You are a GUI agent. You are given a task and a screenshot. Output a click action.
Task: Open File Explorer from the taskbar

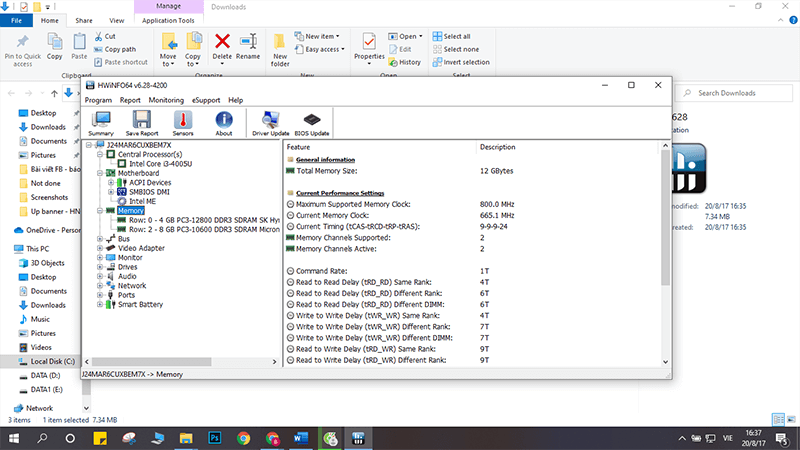coord(186,438)
